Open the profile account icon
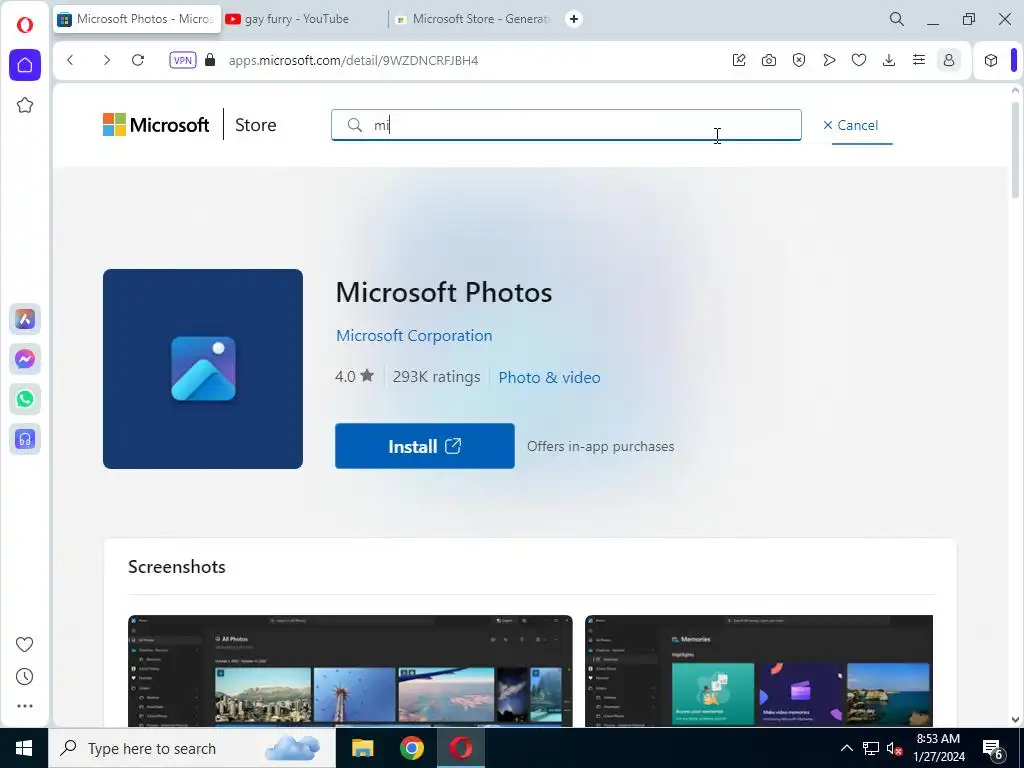Image resolution: width=1024 pixels, height=768 pixels. (x=949, y=60)
